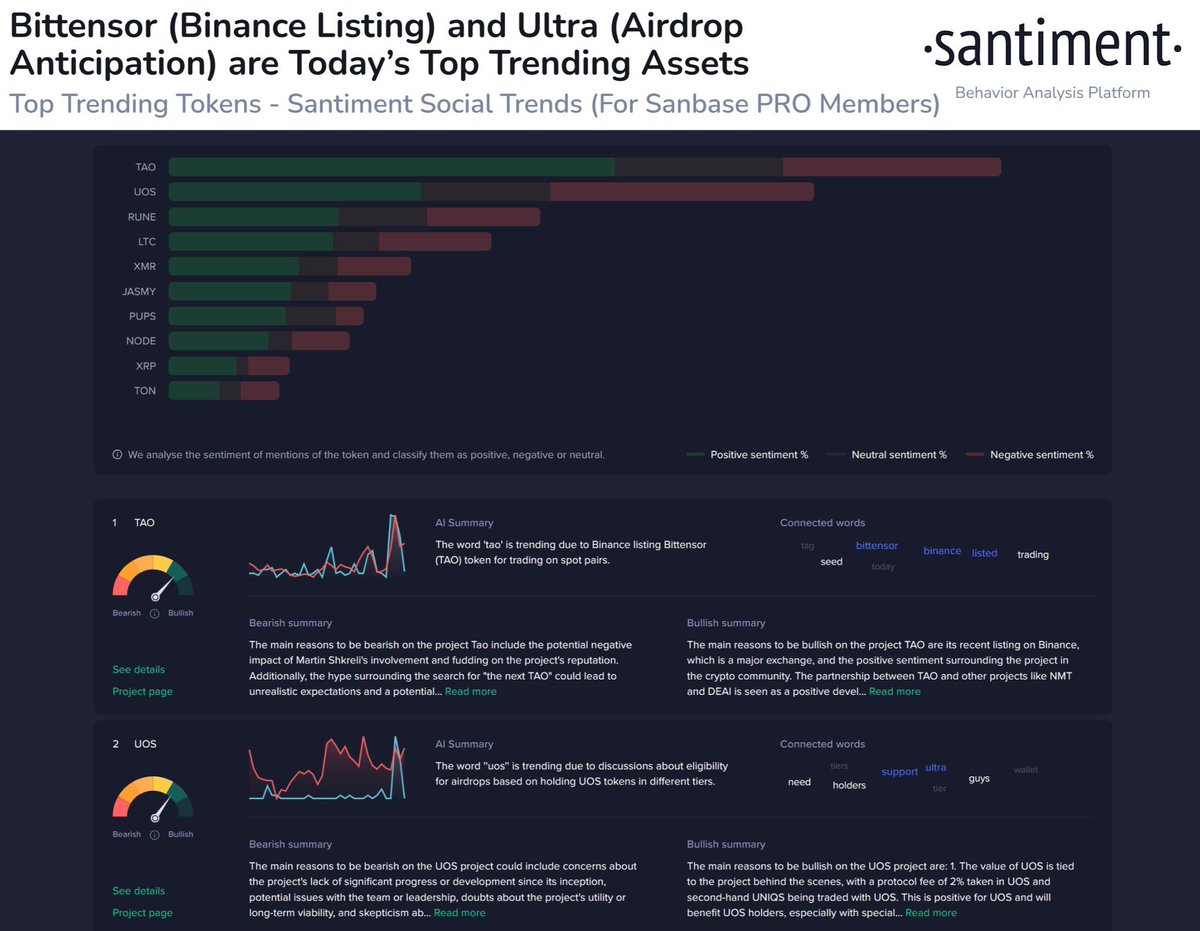Click the PUPS sentiment bar
The height and width of the screenshot is (931, 1200).
[x=266, y=316]
